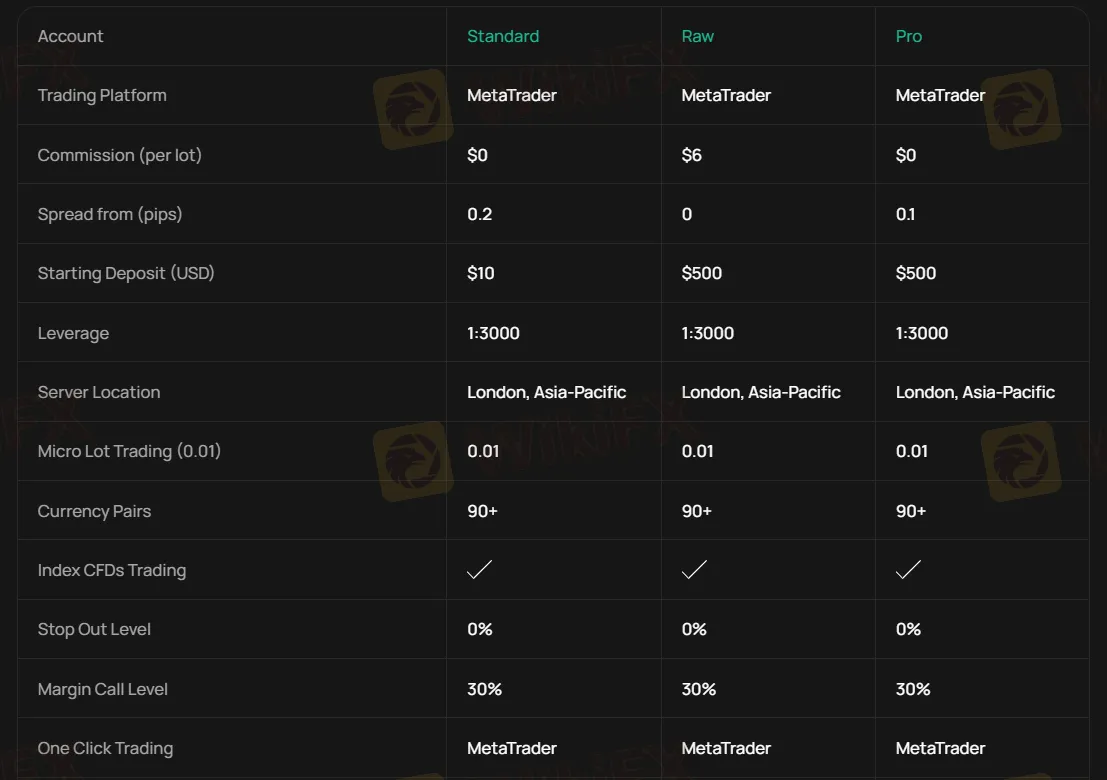1107x780 pixels.
Task: Click the Pro Currency Pairs 90+ value
Action: [911, 511]
